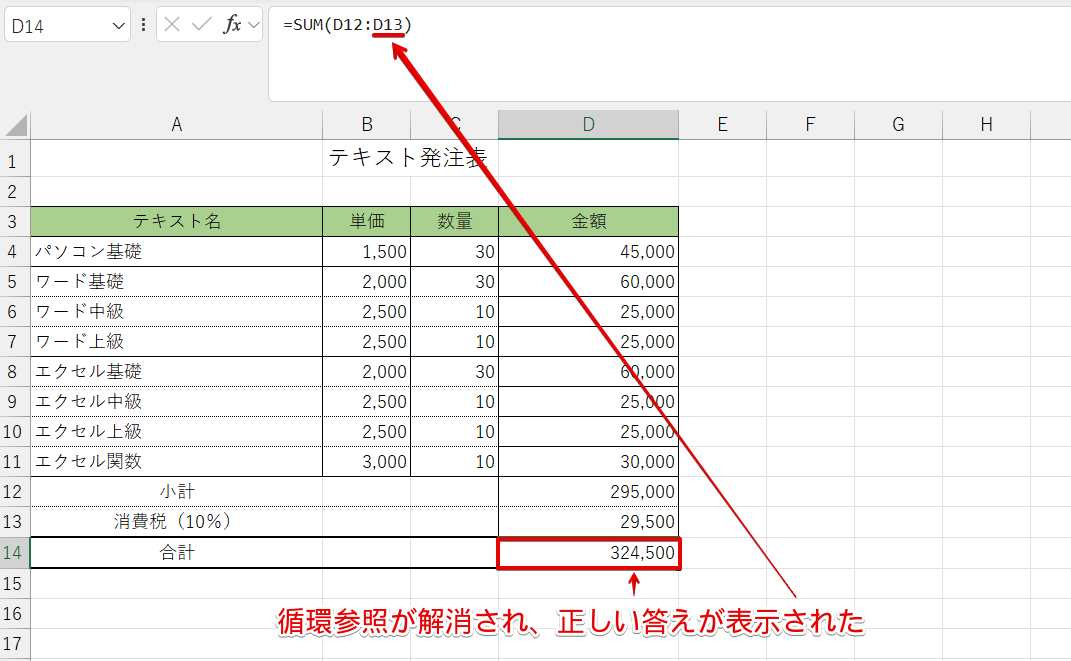The image size is (1071, 661).
Task: Select quantity cell for エクセル関数 row
Action: pos(455,462)
